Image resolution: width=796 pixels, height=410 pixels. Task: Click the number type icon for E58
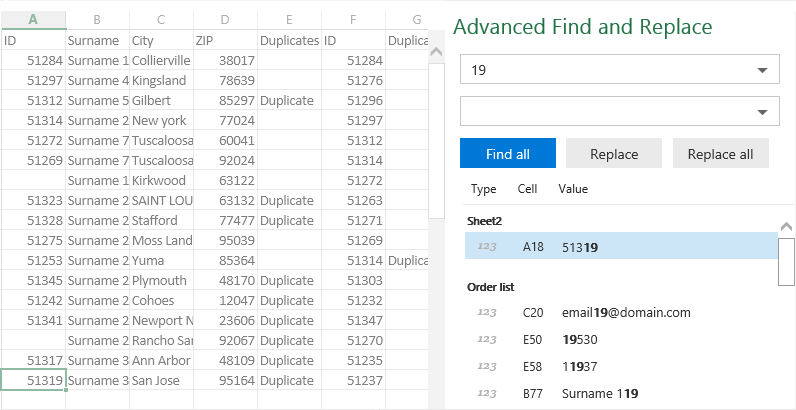tap(487, 366)
